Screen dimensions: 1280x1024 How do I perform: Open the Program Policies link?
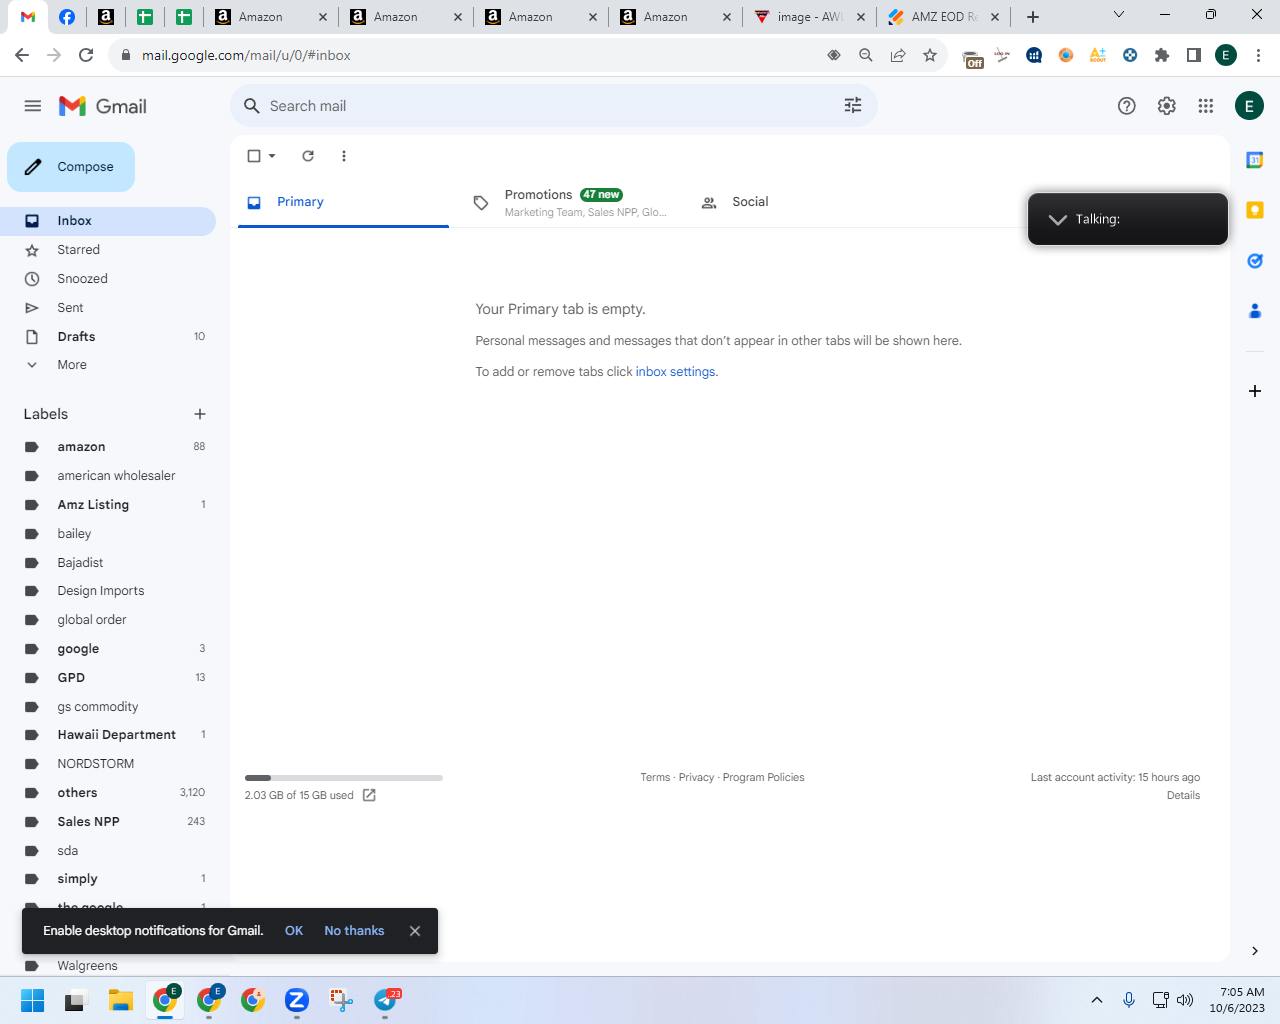pos(764,777)
